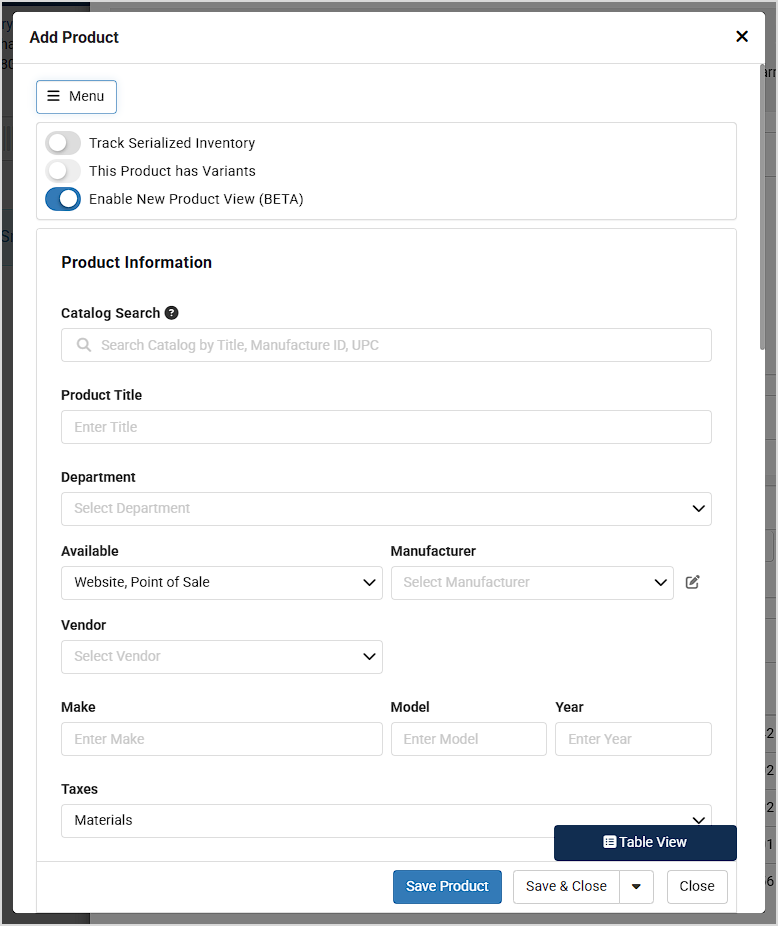
Task: Expand the Select Department dropdown
Action: (x=386, y=508)
